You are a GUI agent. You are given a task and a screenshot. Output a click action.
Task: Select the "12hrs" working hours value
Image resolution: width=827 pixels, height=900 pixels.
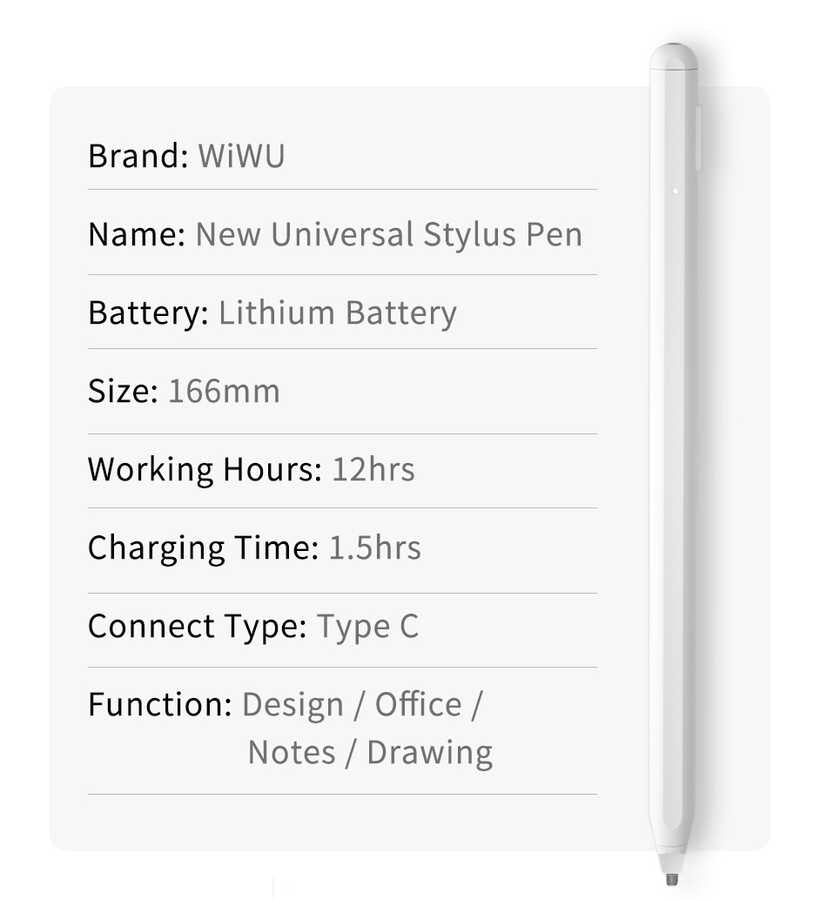(x=372, y=470)
